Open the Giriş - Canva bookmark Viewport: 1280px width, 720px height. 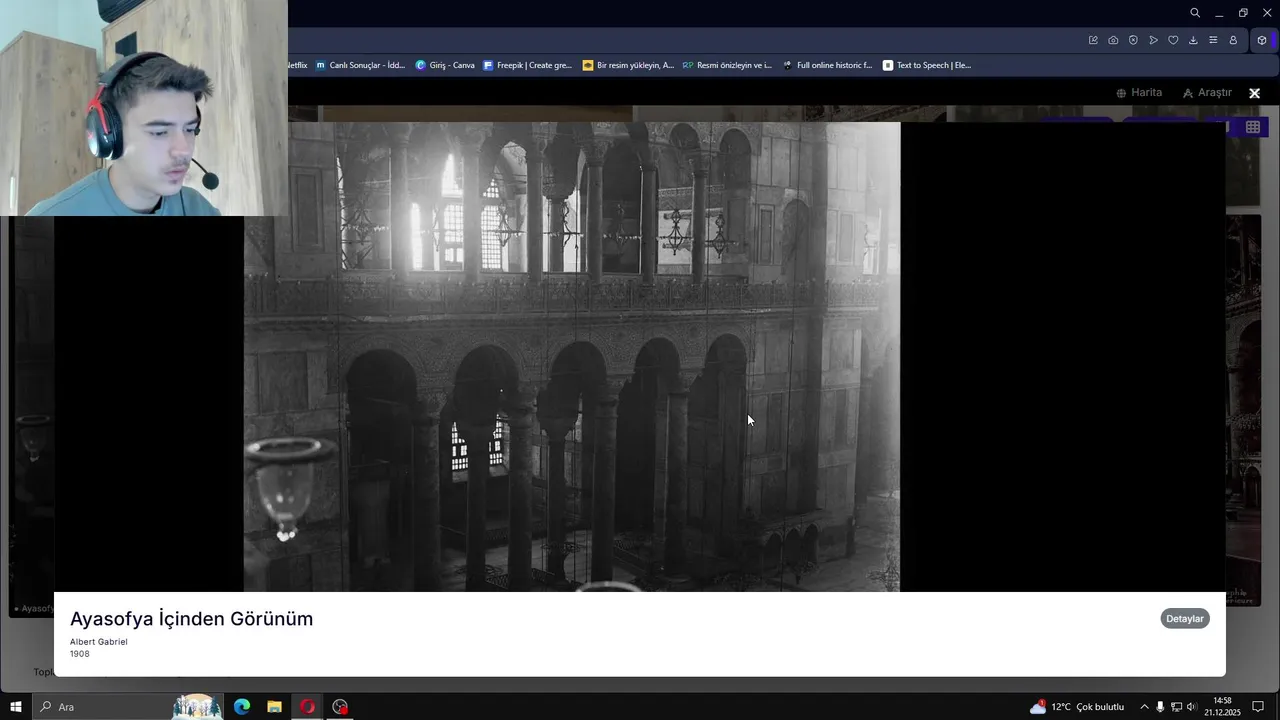446,65
